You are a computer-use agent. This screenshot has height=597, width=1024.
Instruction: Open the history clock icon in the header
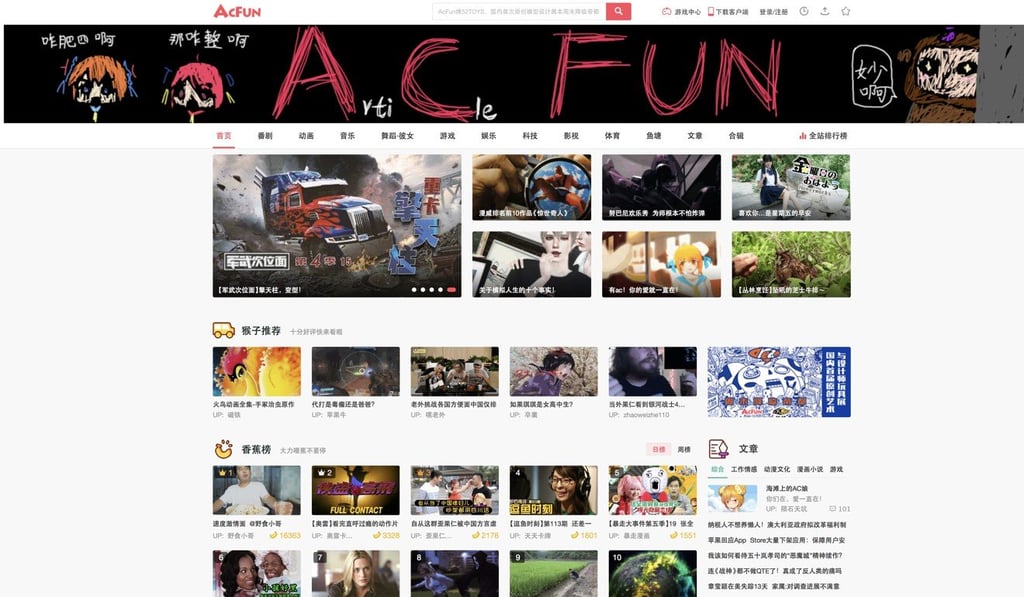tap(802, 12)
